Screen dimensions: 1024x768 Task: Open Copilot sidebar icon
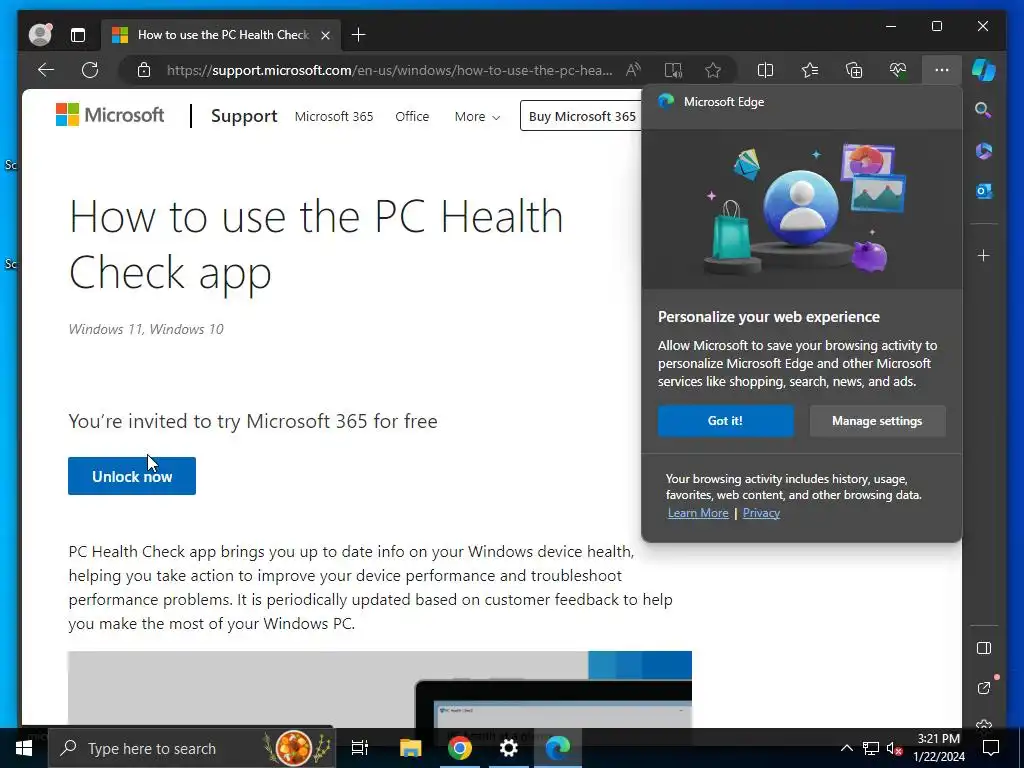coord(984,70)
